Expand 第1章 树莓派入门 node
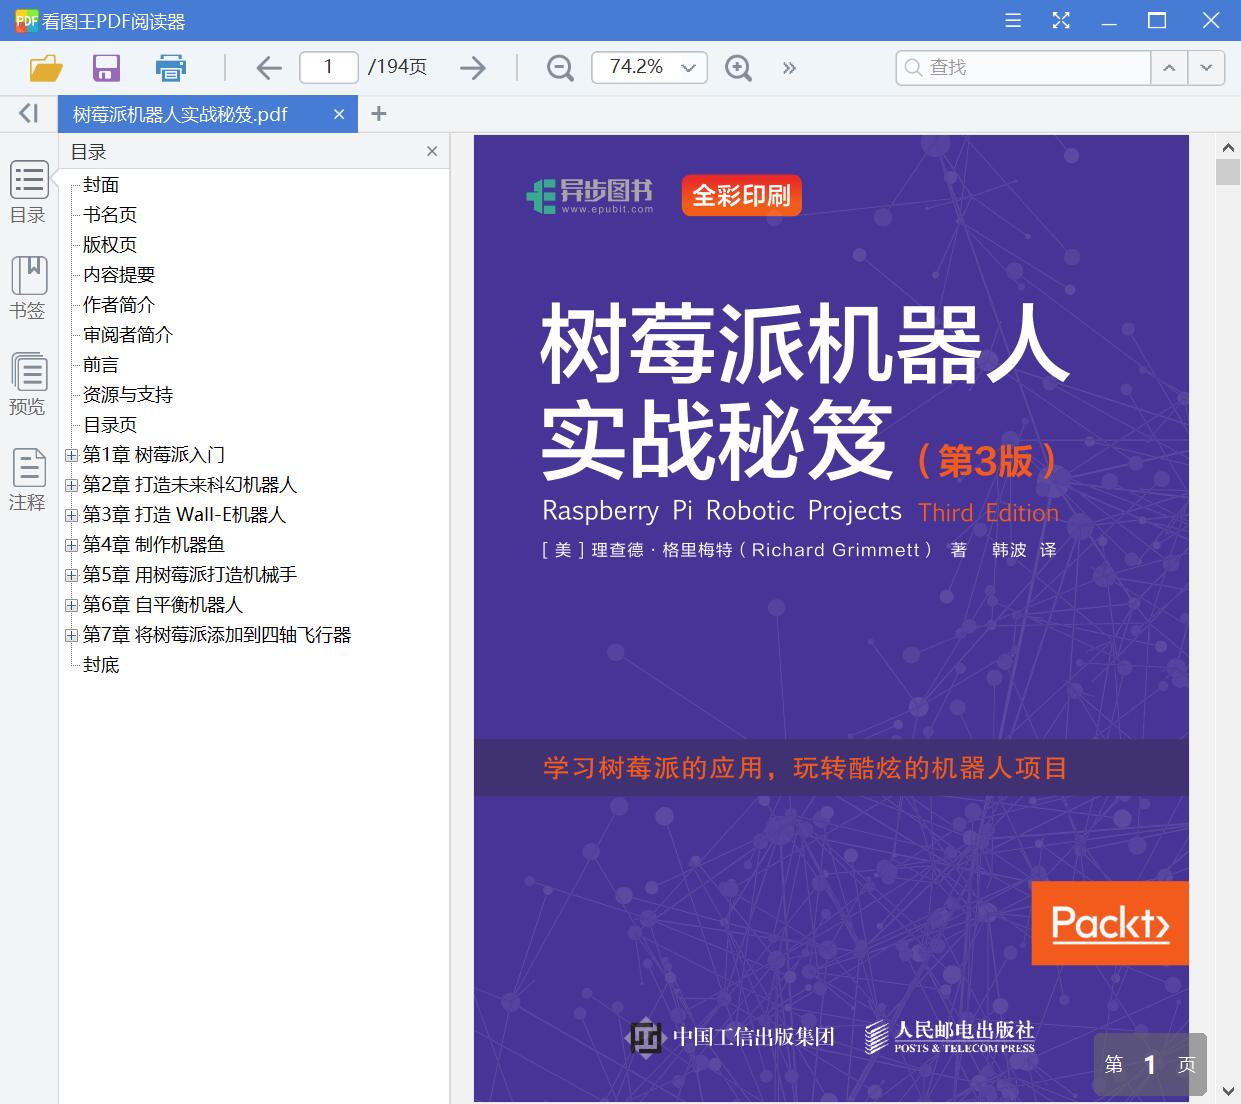This screenshot has width=1241, height=1104. (71, 455)
